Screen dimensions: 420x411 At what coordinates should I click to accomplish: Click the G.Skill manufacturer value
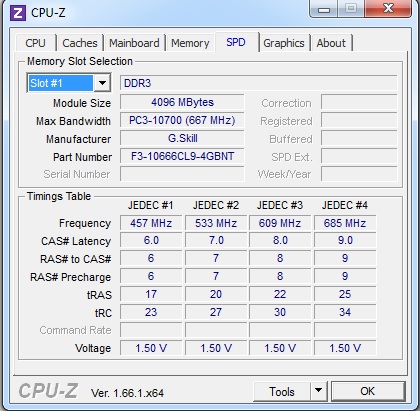(x=182, y=138)
